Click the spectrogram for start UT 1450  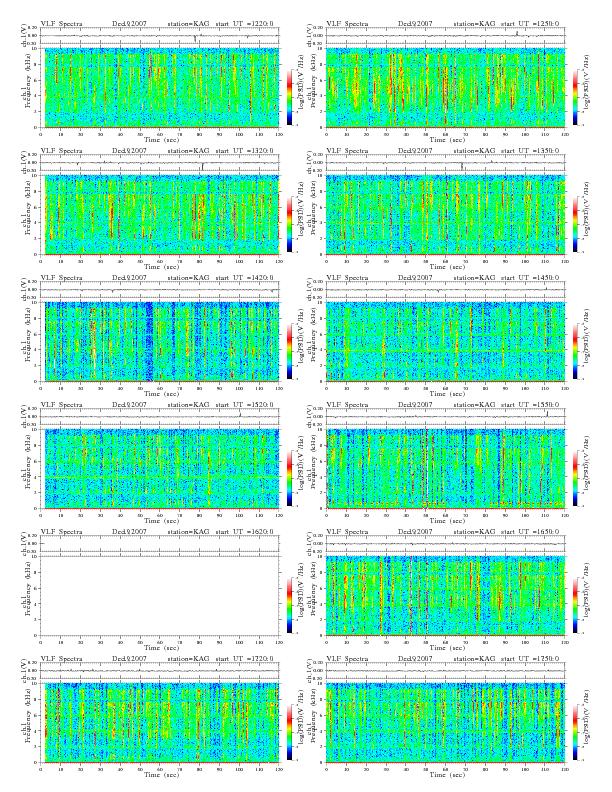pos(445,342)
